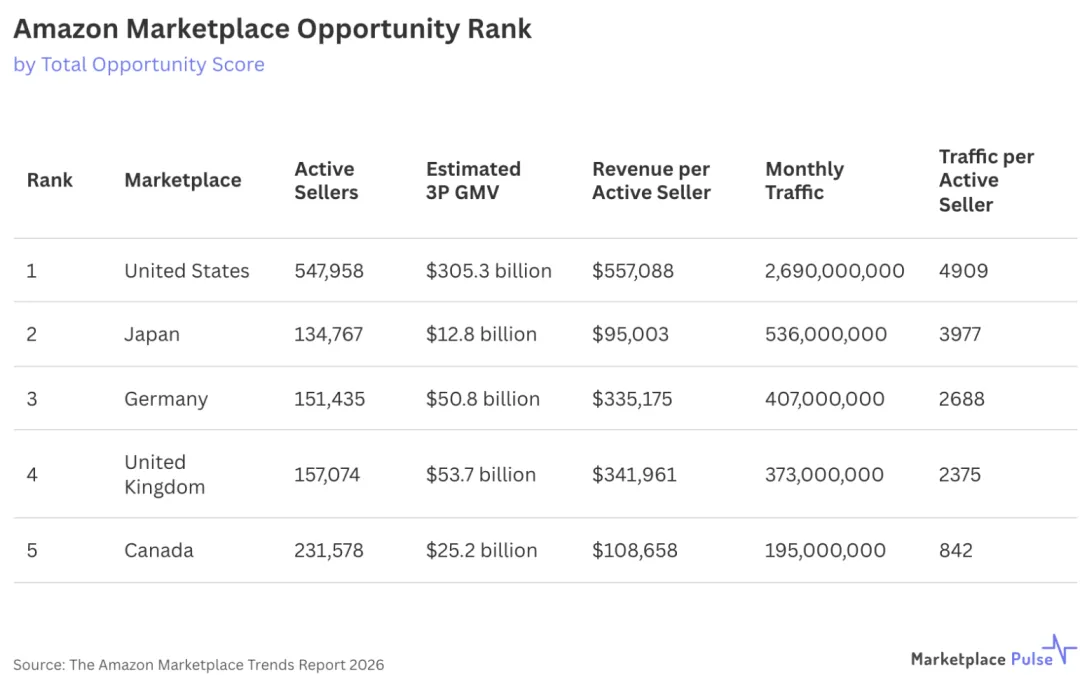Click the Germany marketplace cell
Viewport: 1080px width, 675px height.
coord(166,398)
